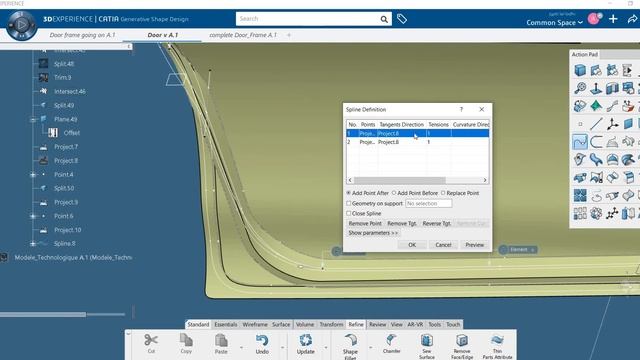Expand Show parameters section
The width and height of the screenshot is (640, 360).
click(x=373, y=233)
